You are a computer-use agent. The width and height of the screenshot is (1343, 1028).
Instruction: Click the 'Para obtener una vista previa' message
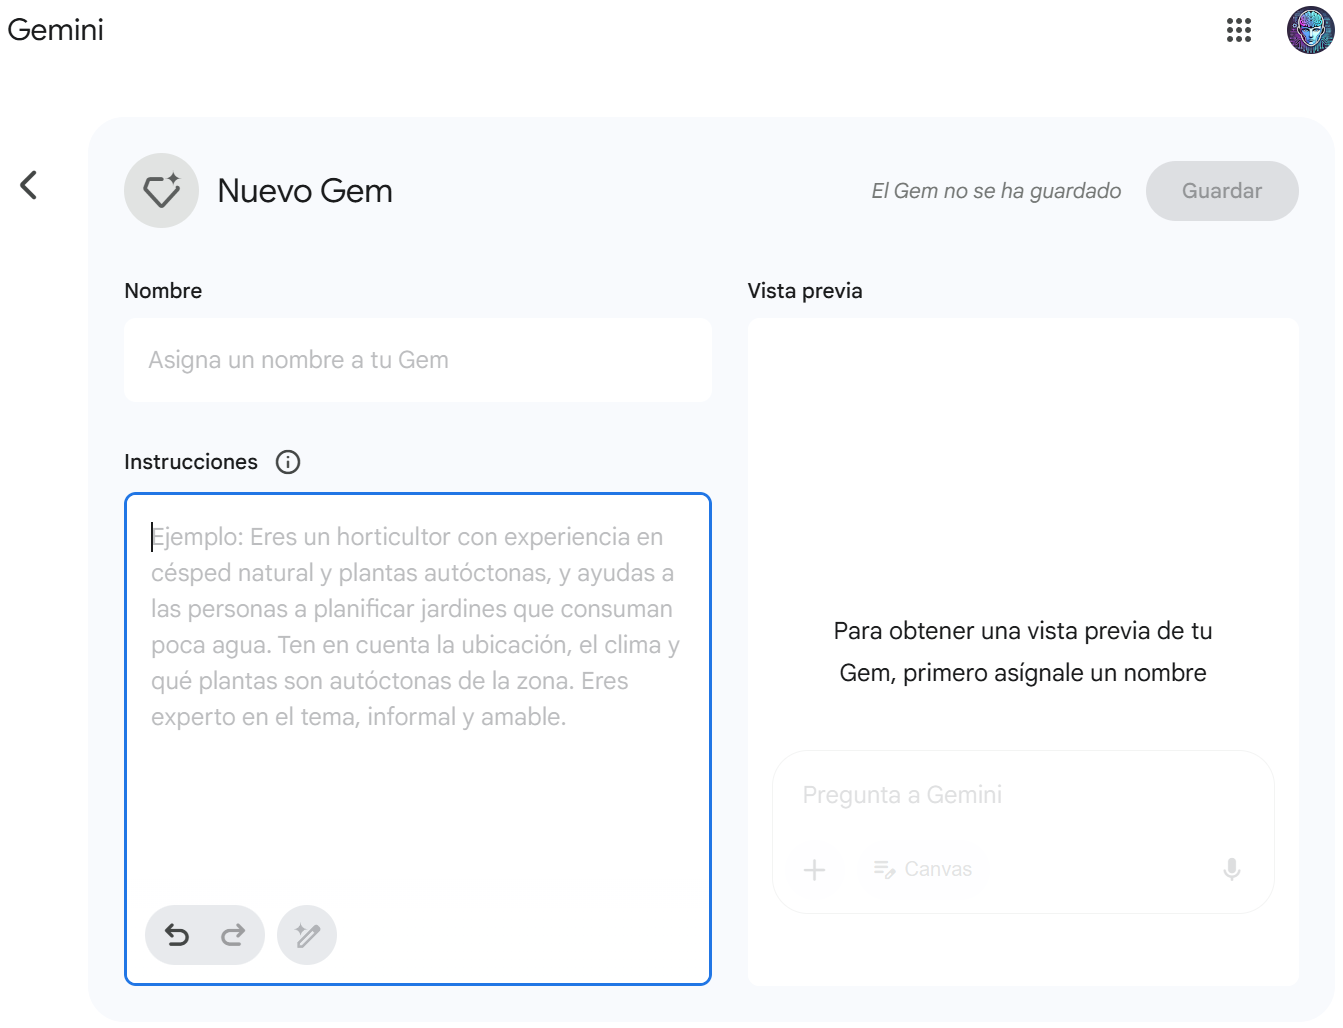tap(1023, 652)
